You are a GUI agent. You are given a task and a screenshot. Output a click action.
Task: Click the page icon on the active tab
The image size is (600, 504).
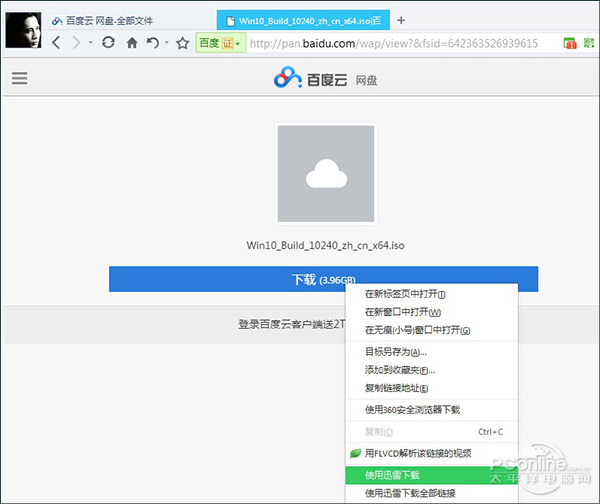pos(230,21)
